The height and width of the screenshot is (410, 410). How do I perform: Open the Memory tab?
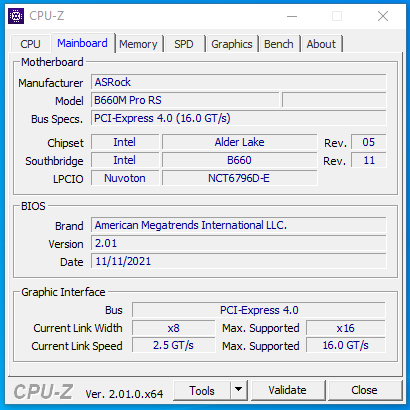138,44
